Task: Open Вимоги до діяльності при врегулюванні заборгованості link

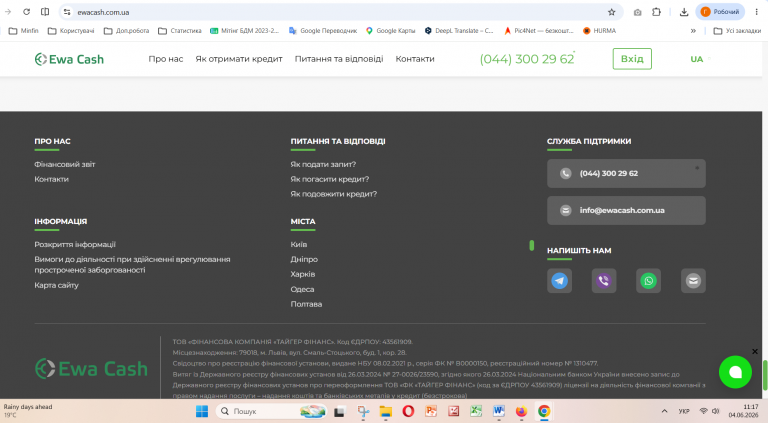Action: (x=132, y=264)
